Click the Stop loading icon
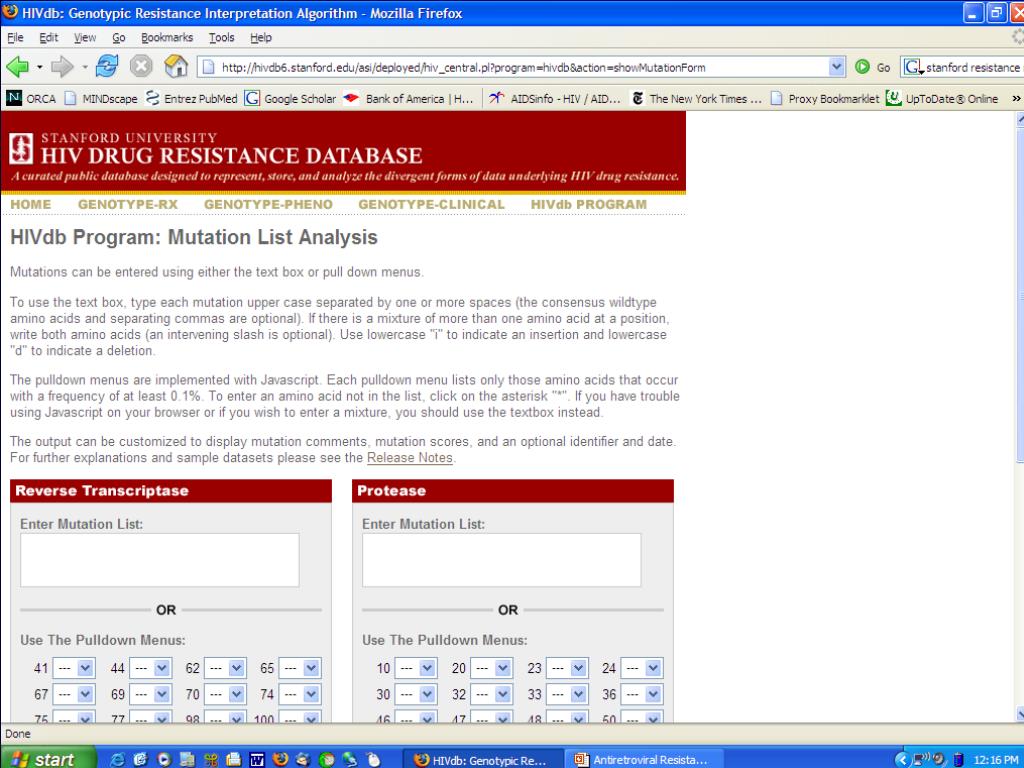Image resolution: width=1024 pixels, height=768 pixels. (142, 67)
